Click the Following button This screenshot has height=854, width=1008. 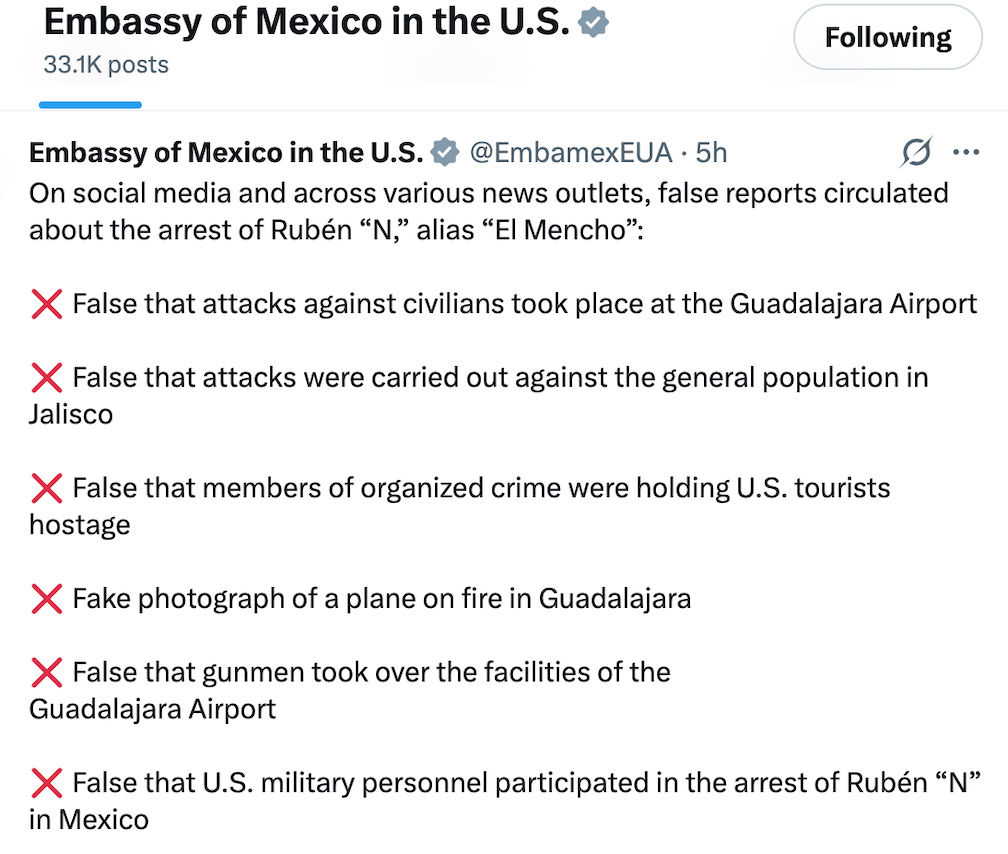[x=887, y=39]
